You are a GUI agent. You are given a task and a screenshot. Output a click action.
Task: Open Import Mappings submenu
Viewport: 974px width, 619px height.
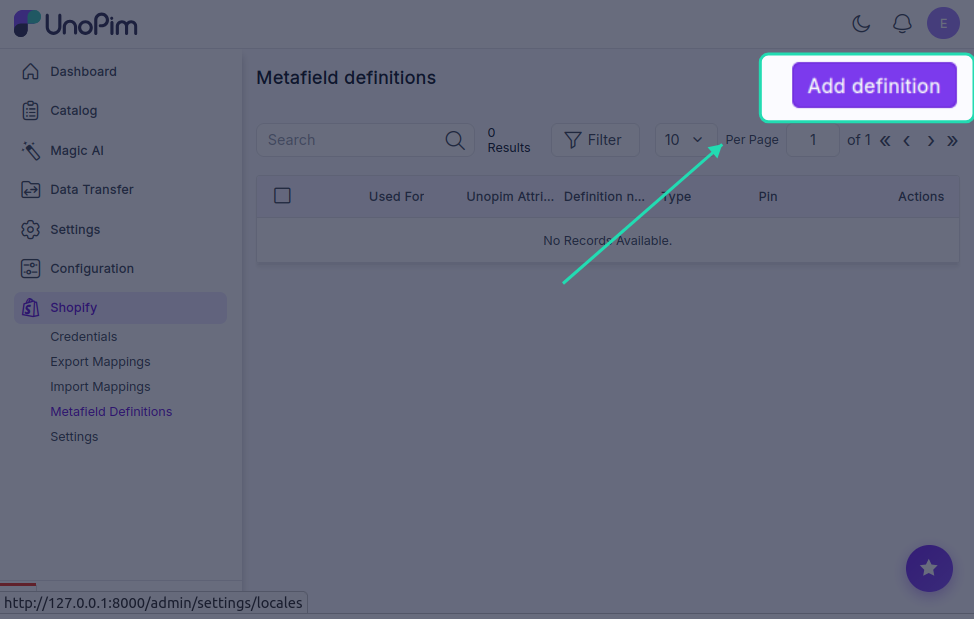pyautogui.click(x=100, y=386)
